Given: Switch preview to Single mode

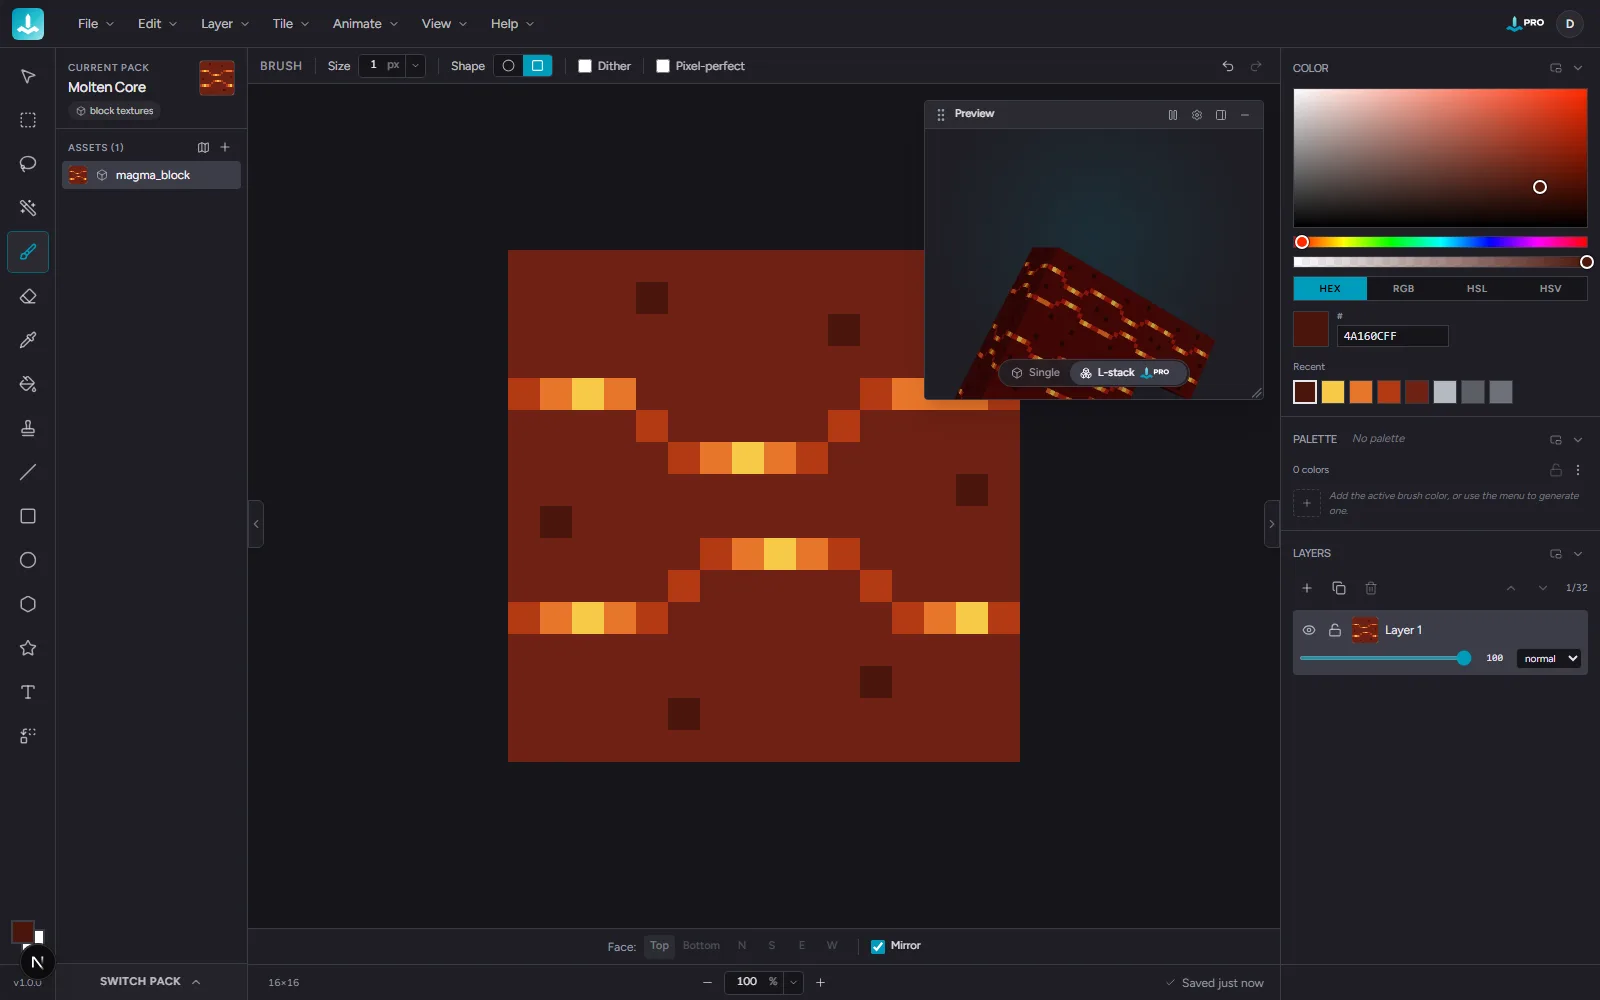Looking at the screenshot, I should tap(1035, 373).
